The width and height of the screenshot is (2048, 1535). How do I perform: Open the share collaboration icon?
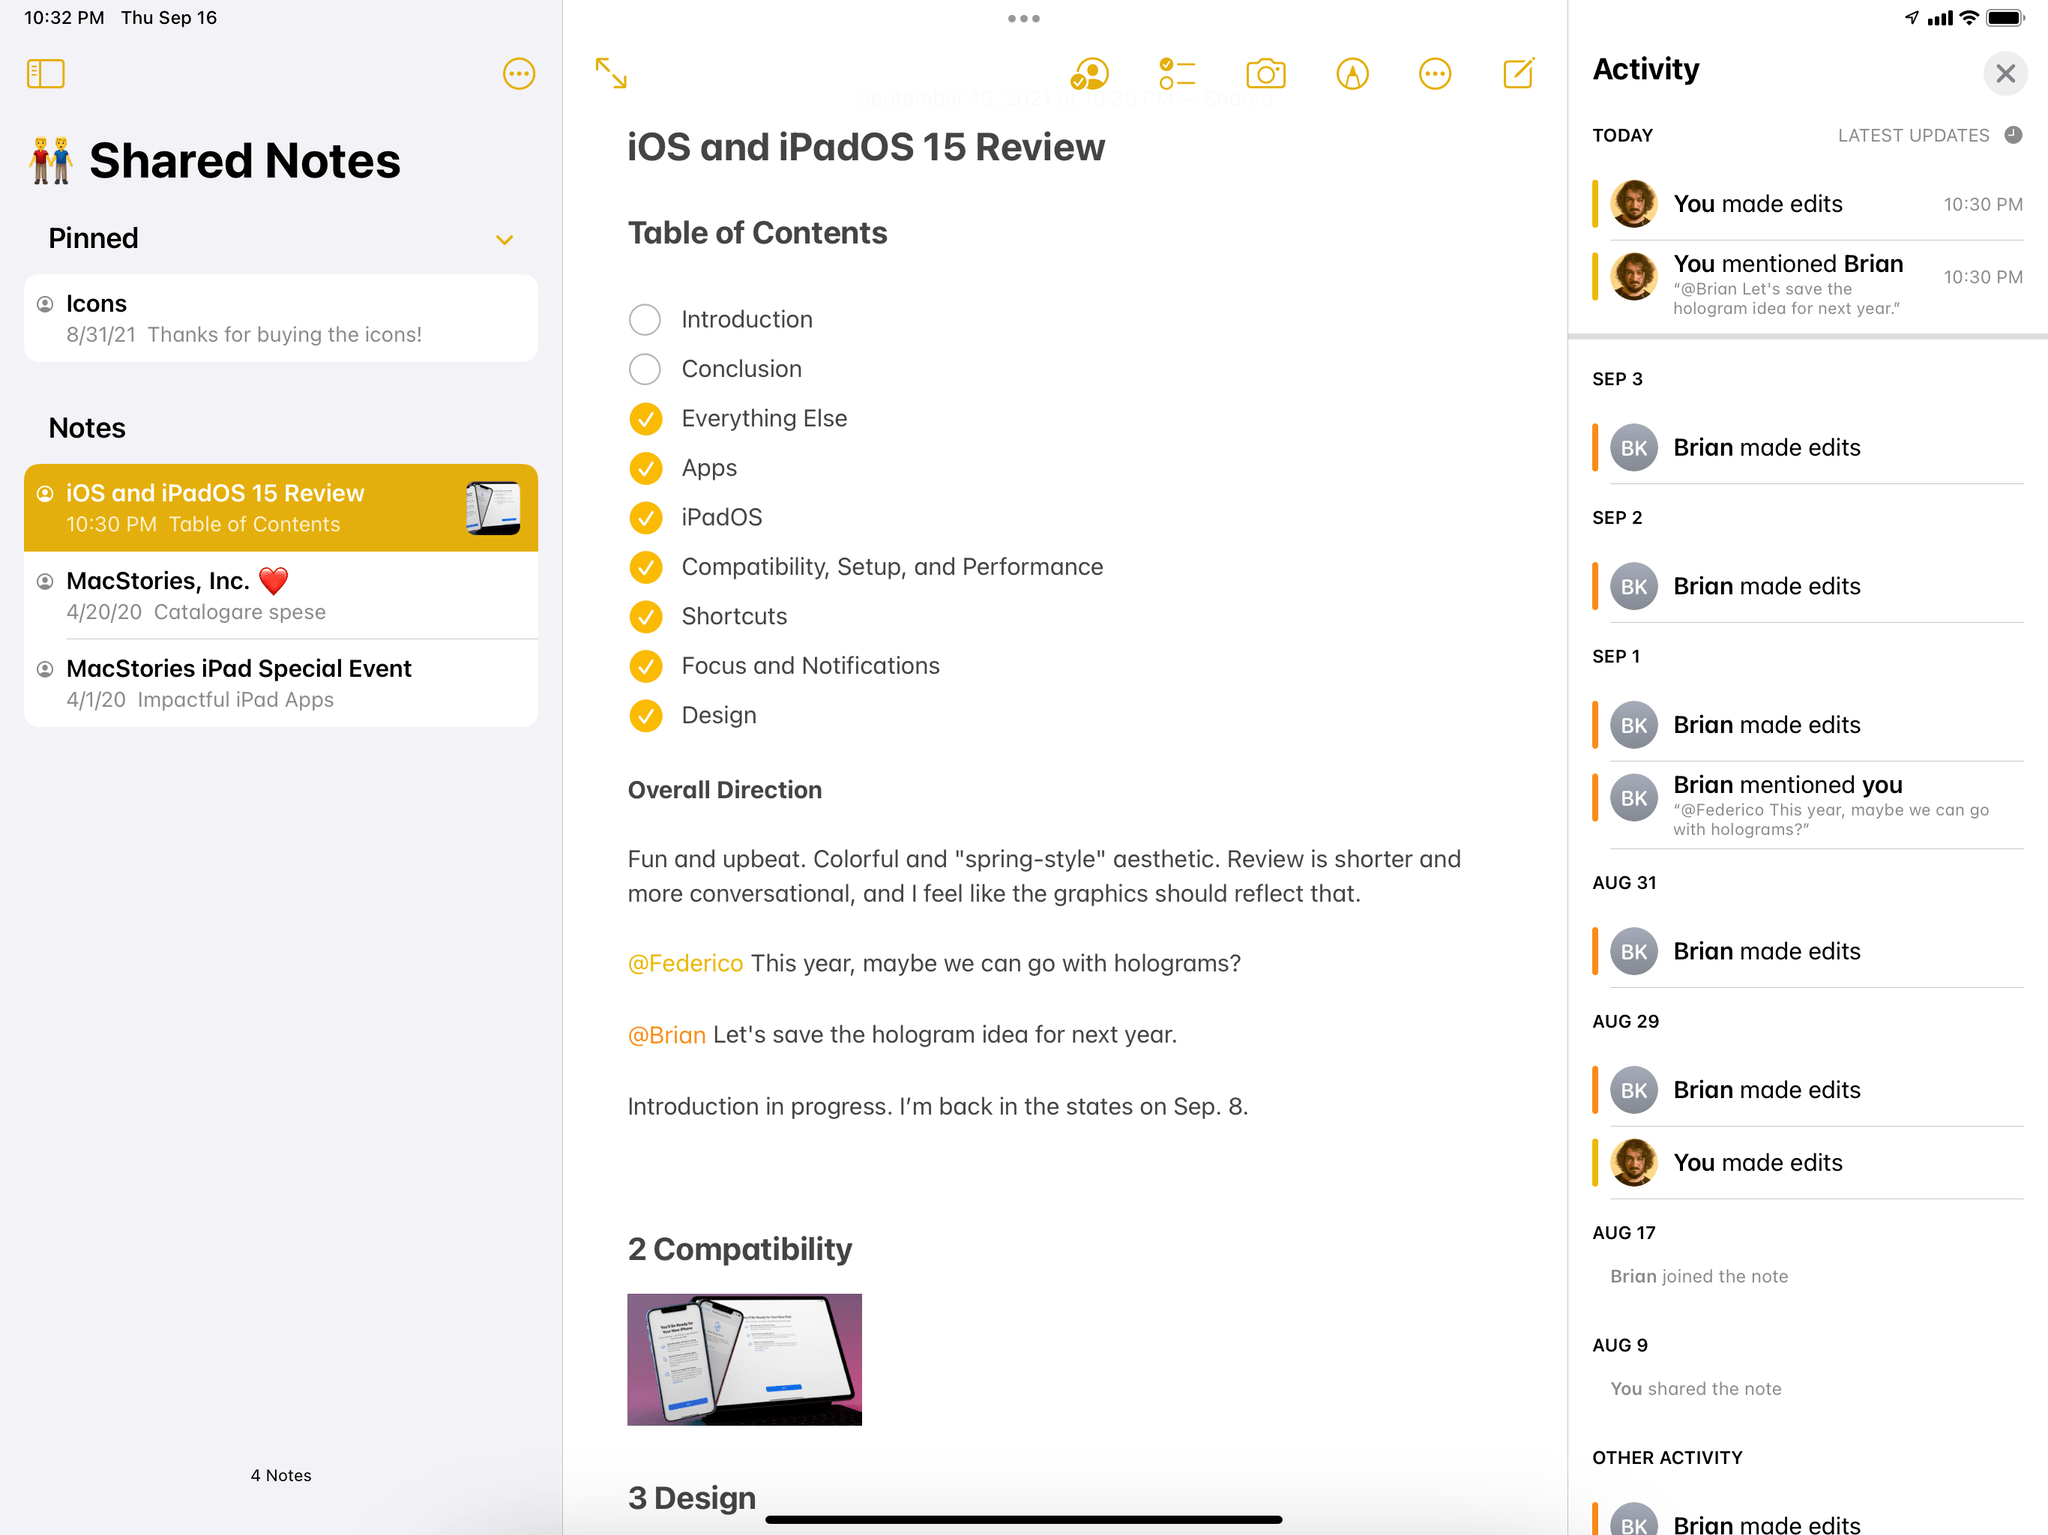(1090, 73)
